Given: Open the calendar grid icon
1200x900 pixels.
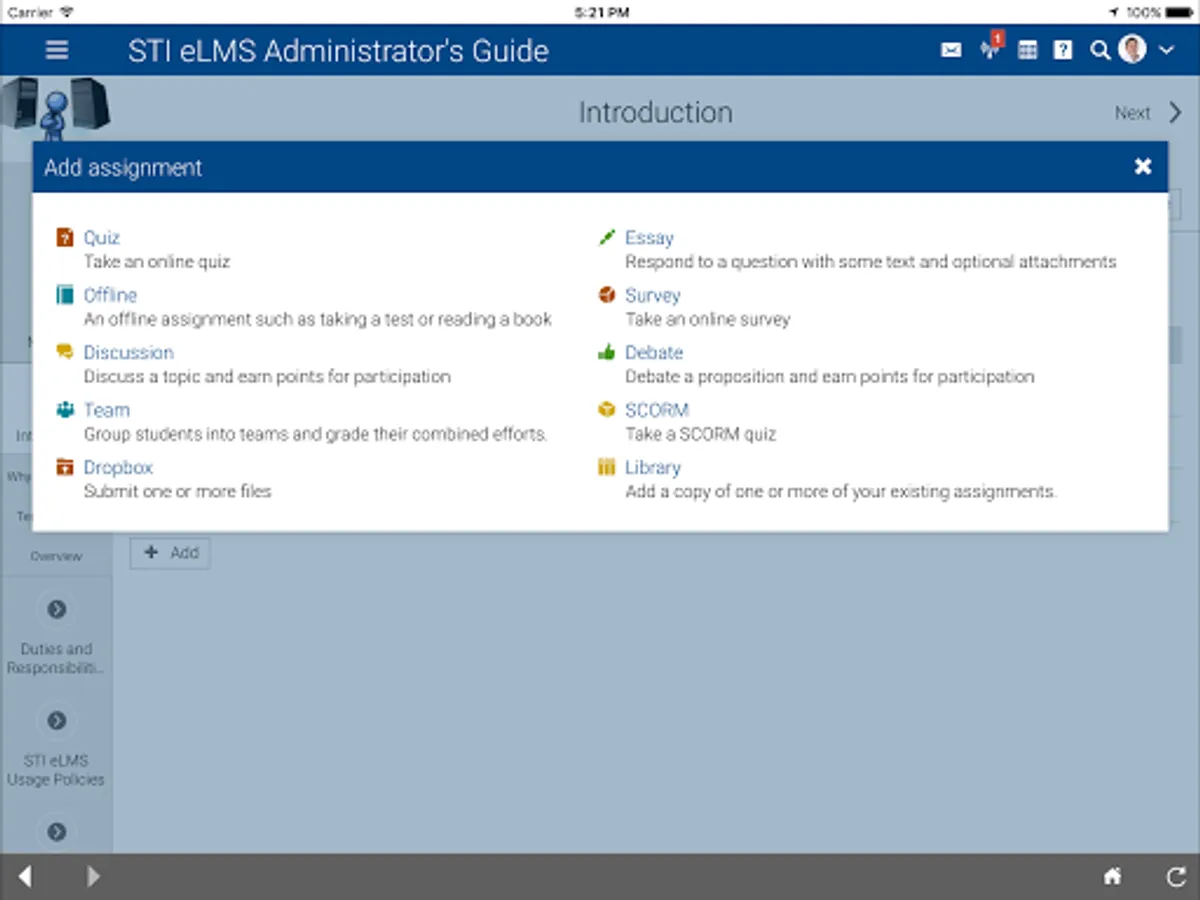Looking at the screenshot, I should coord(1027,50).
